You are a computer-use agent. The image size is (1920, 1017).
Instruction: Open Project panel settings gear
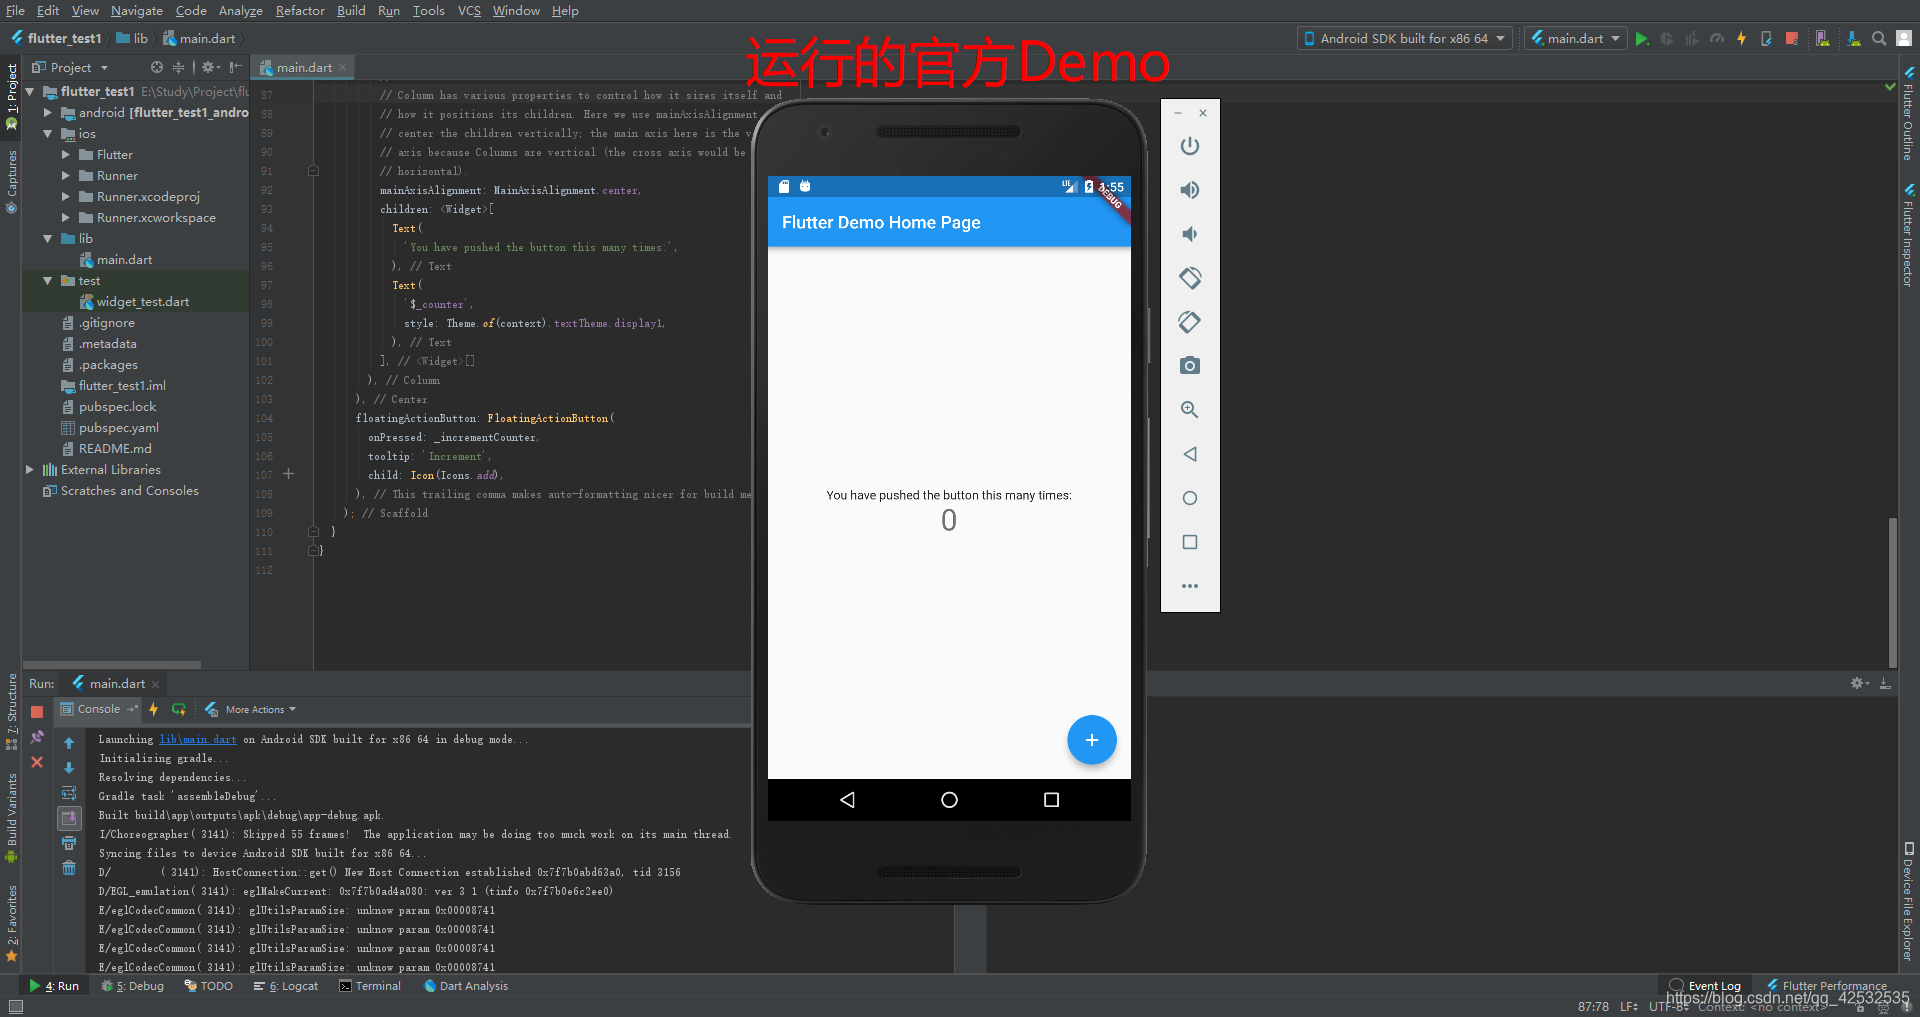[211, 67]
